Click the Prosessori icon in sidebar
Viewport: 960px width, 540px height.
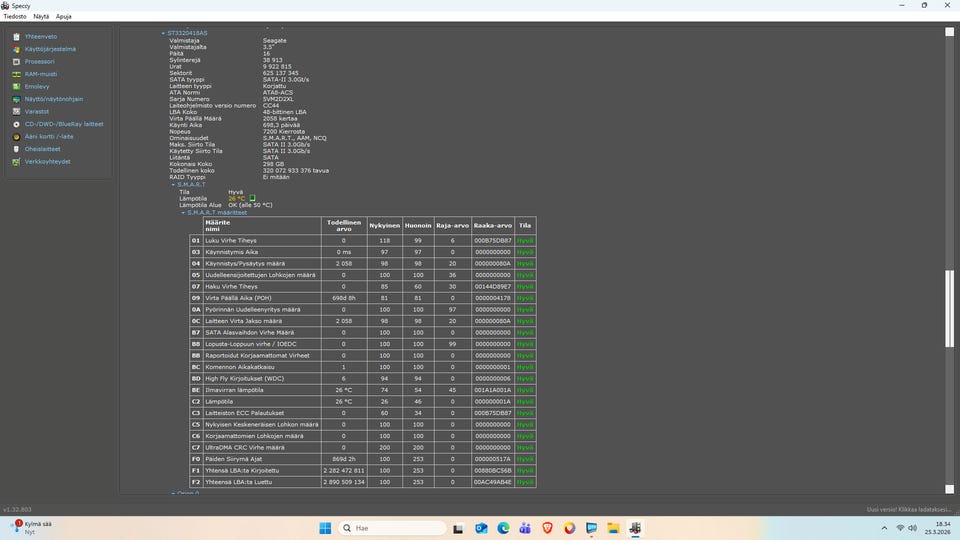[x=15, y=61]
